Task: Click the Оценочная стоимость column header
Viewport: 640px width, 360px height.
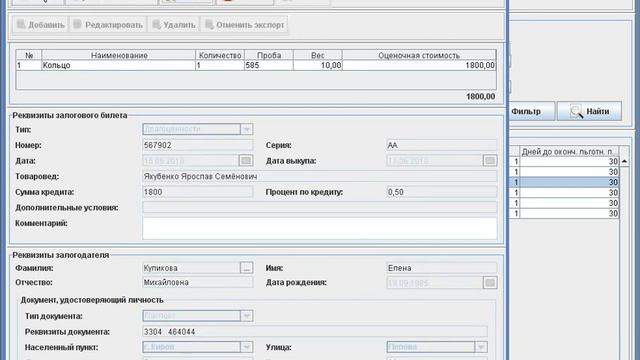Action: [419, 55]
